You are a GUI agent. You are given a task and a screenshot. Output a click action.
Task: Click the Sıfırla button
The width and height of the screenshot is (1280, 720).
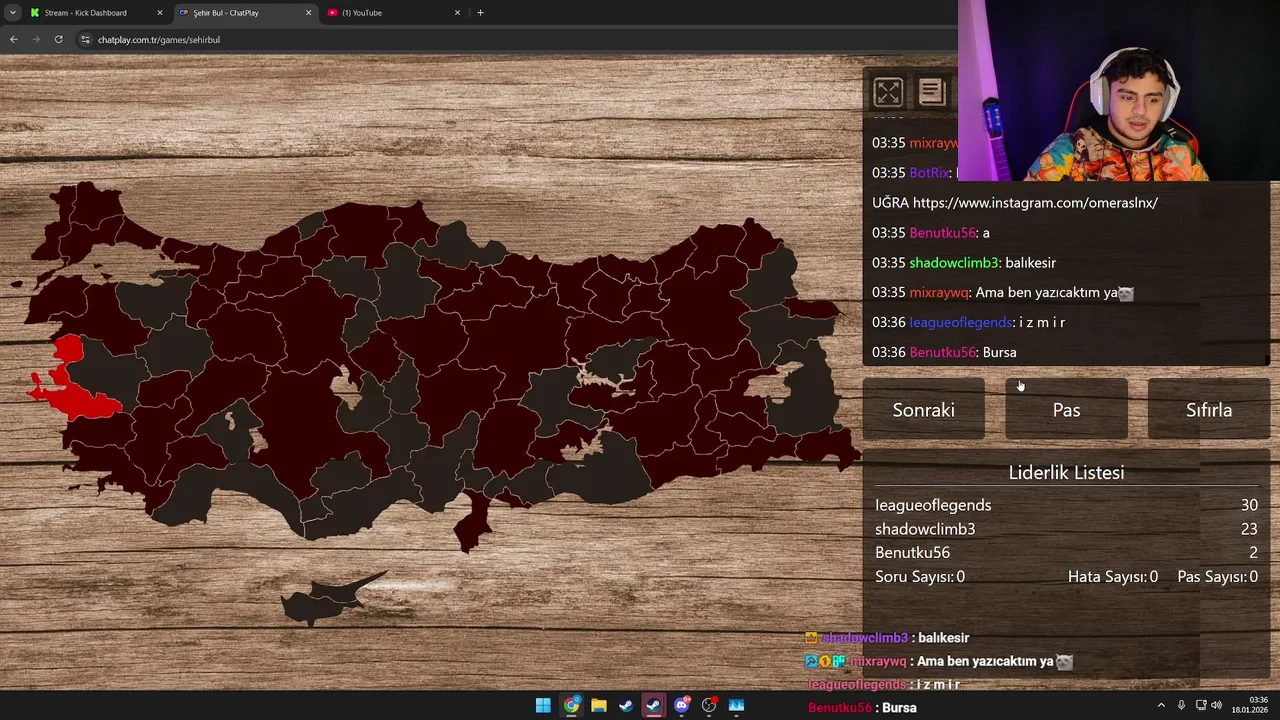pyautogui.click(x=1209, y=410)
